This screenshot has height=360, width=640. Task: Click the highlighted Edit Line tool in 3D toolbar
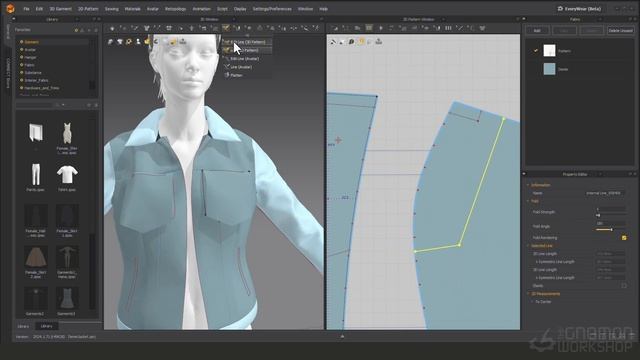coord(226,28)
